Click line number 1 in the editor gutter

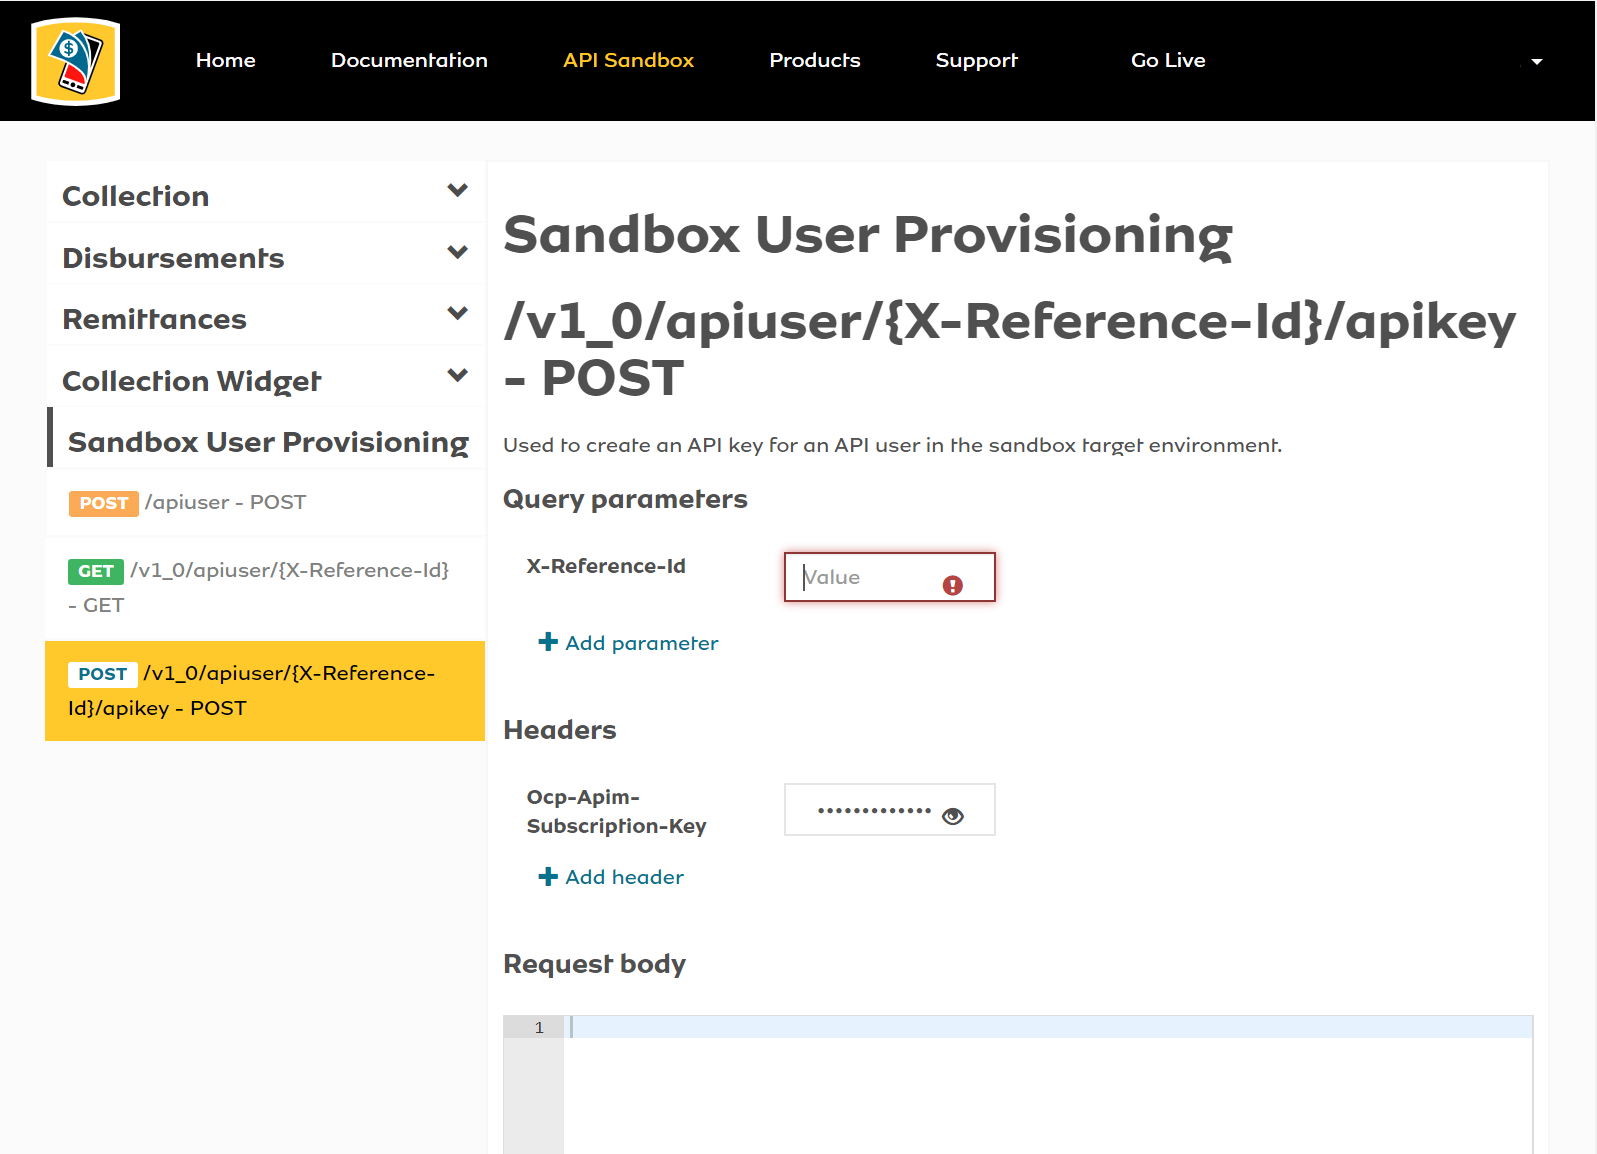pos(539,1028)
